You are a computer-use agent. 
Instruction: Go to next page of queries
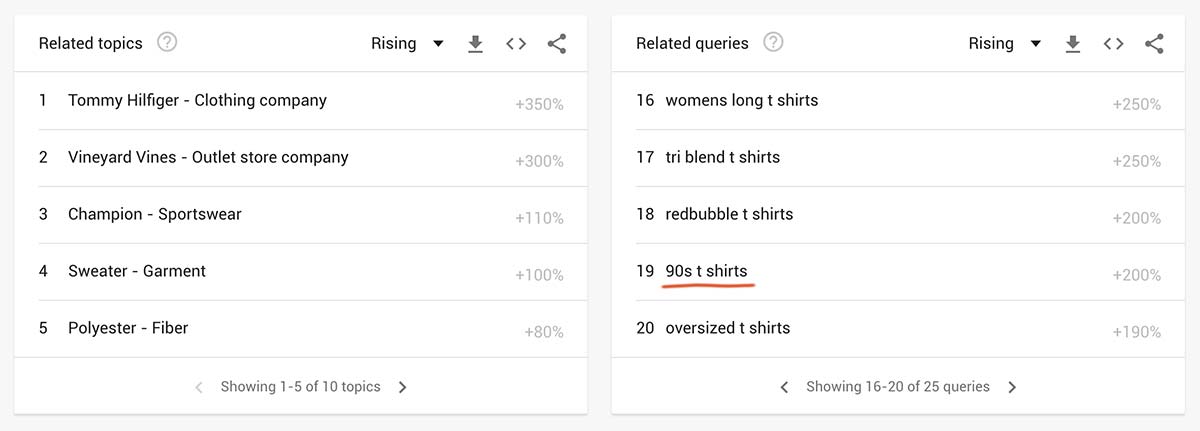(x=1012, y=387)
